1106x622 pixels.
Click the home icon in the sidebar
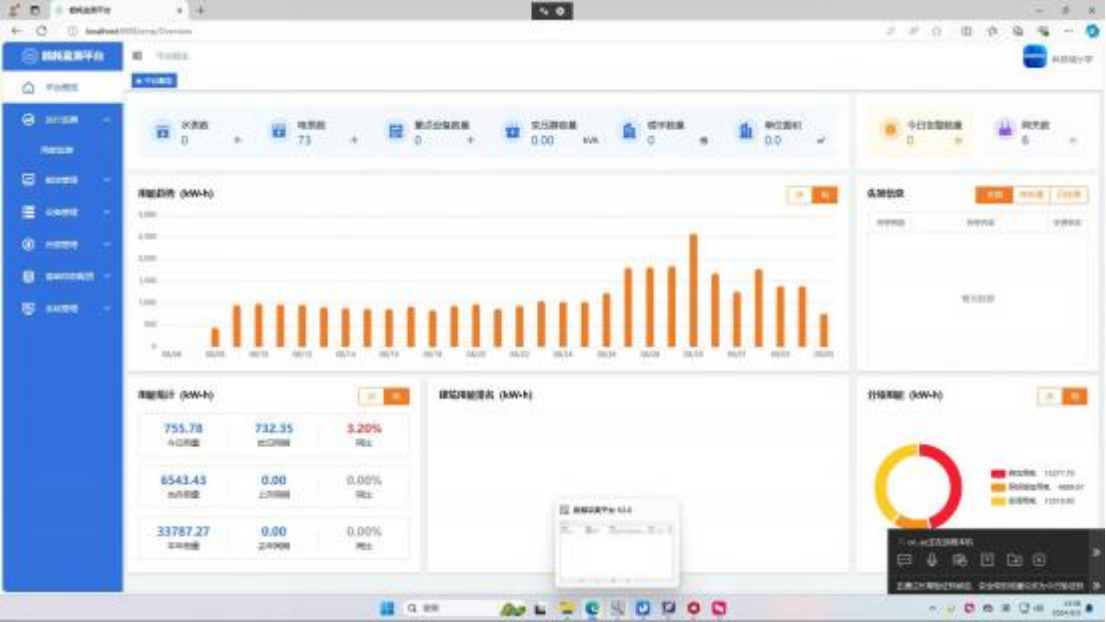coord(29,88)
